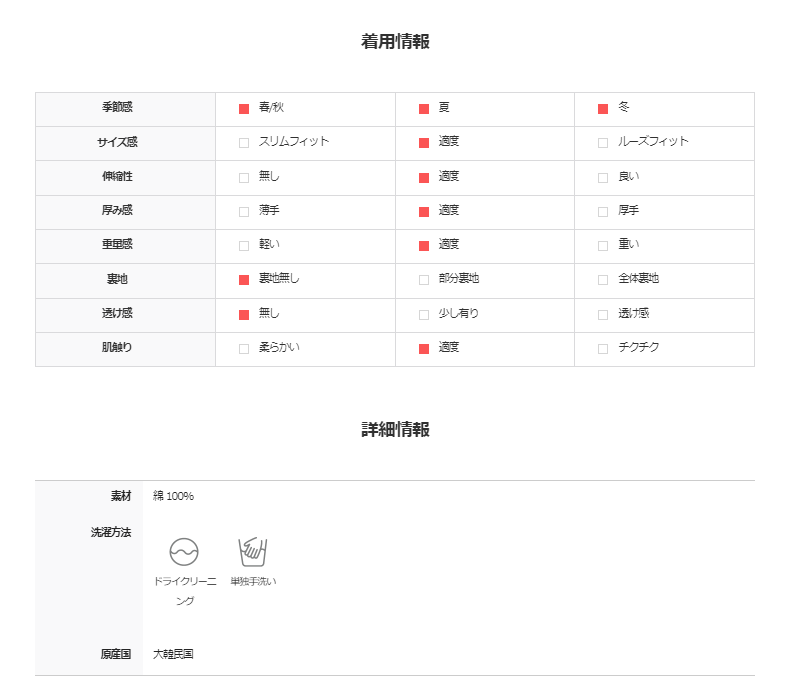
Task: Click the 季節感 row label
Action: (117, 107)
